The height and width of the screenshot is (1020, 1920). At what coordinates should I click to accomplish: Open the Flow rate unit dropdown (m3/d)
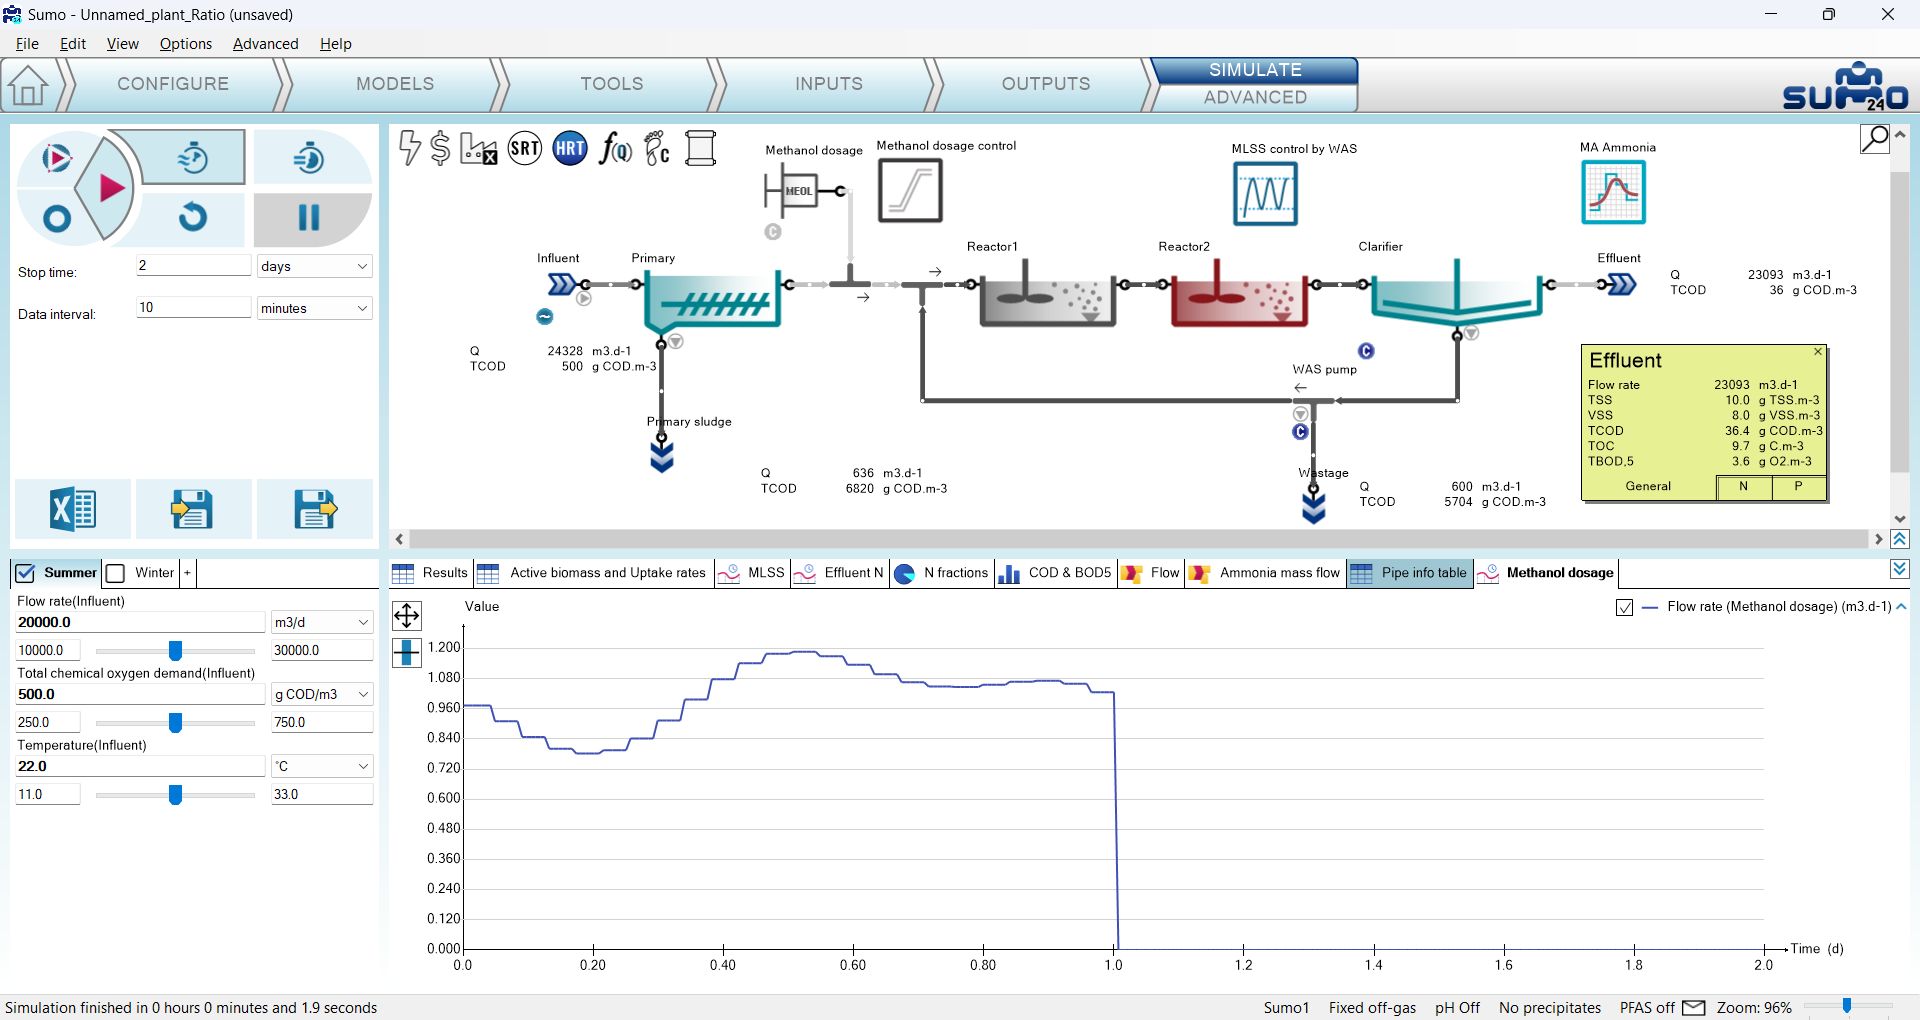322,622
